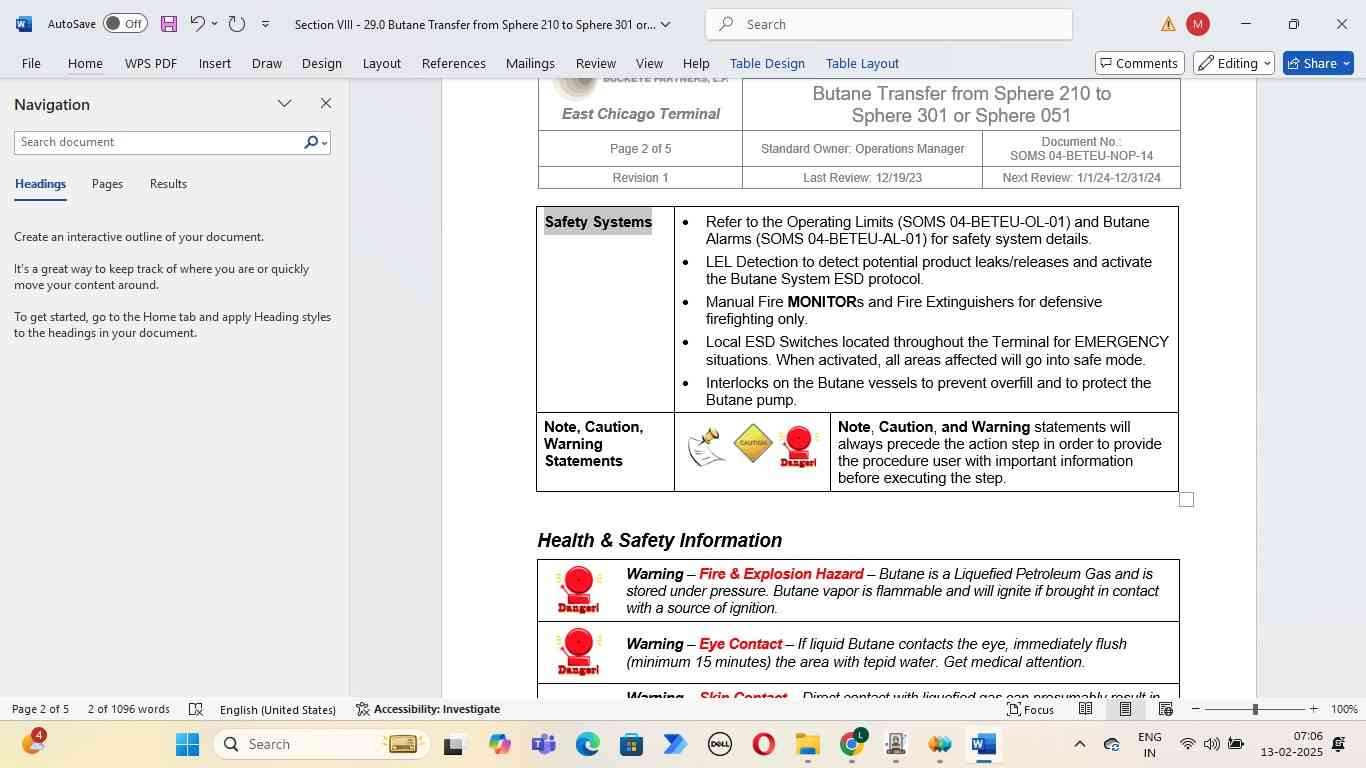Click the Danger icon beside Fire & Explosion Hazard
Viewport: 1366px width, 768px height.
tap(578, 590)
